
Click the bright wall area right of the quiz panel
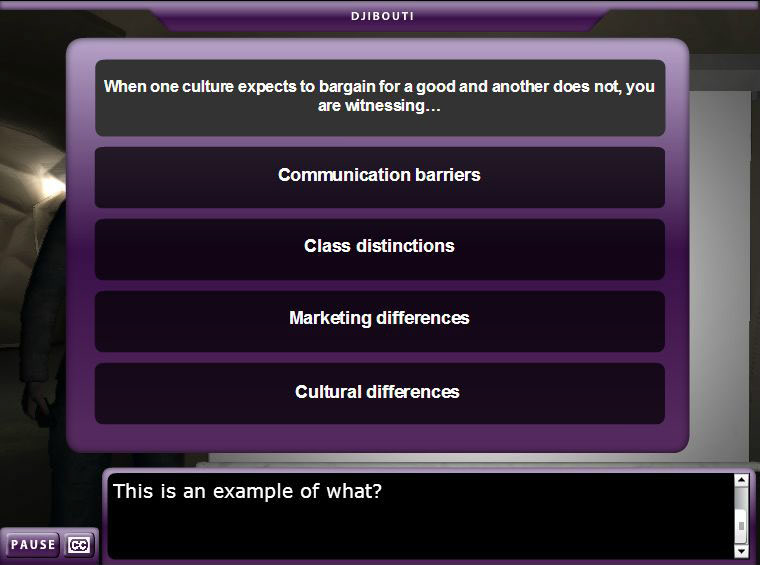click(x=720, y=271)
